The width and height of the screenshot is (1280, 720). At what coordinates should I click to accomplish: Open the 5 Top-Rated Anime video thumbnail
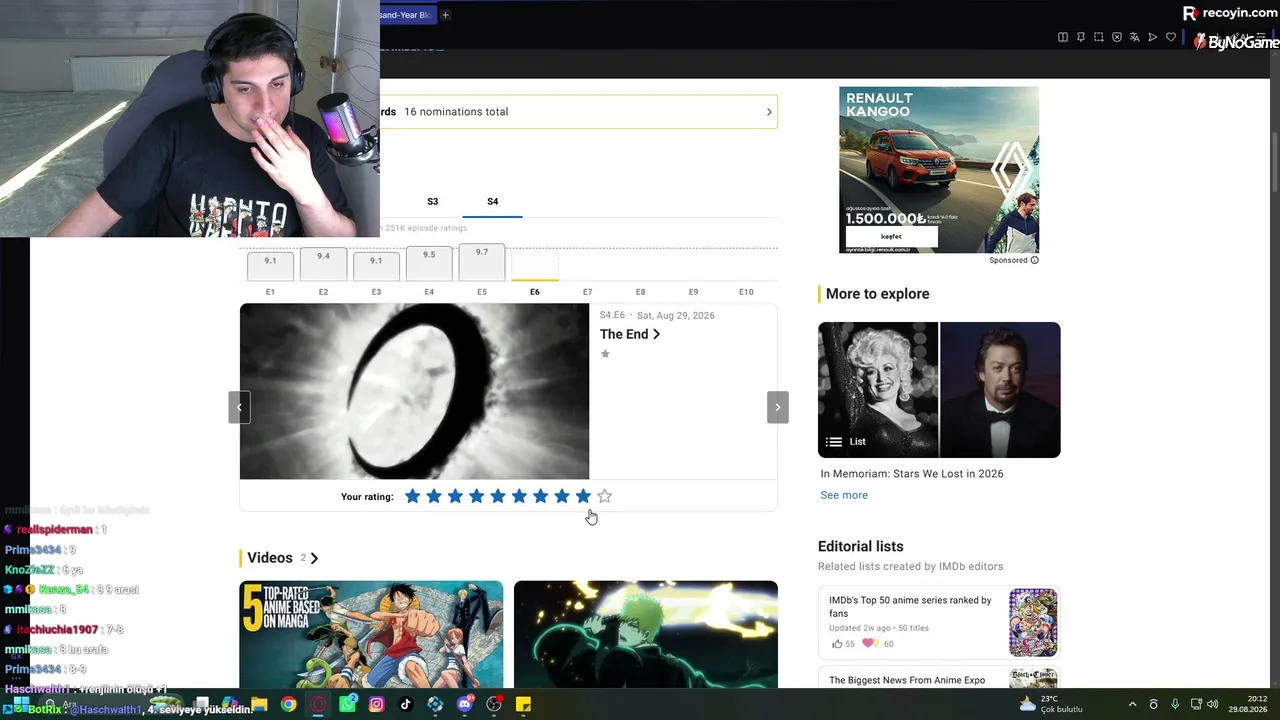click(x=371, y=634)
